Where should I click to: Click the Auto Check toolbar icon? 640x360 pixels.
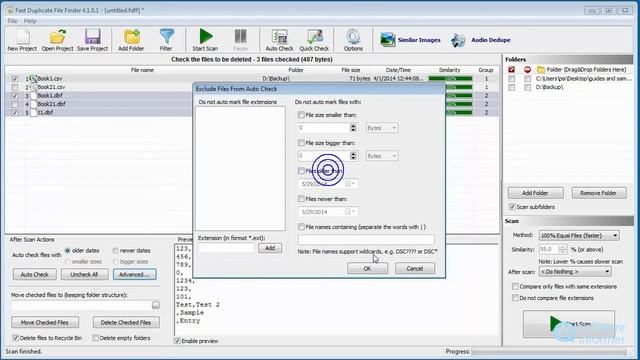pos(280,40)
